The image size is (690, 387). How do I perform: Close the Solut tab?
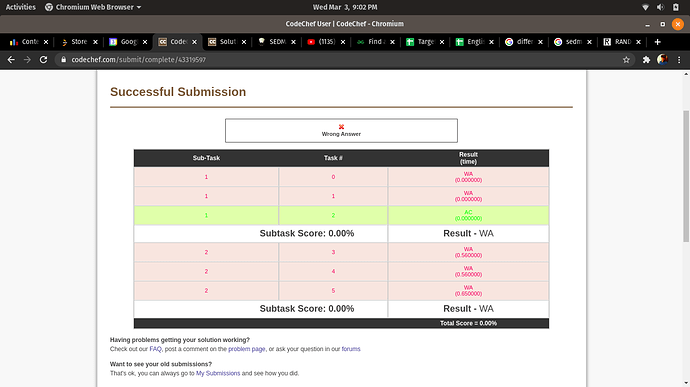coord(244,42)
